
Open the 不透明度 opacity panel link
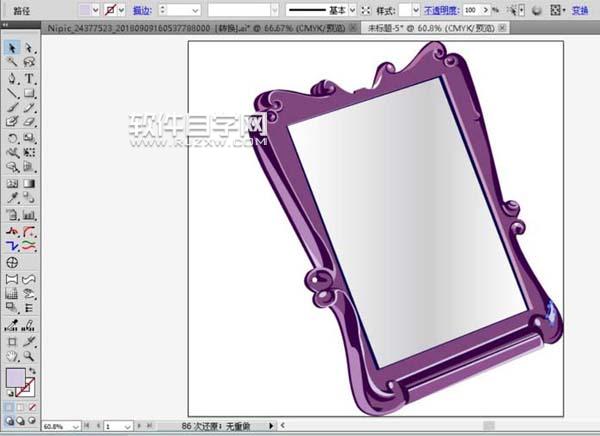[442, 10]
